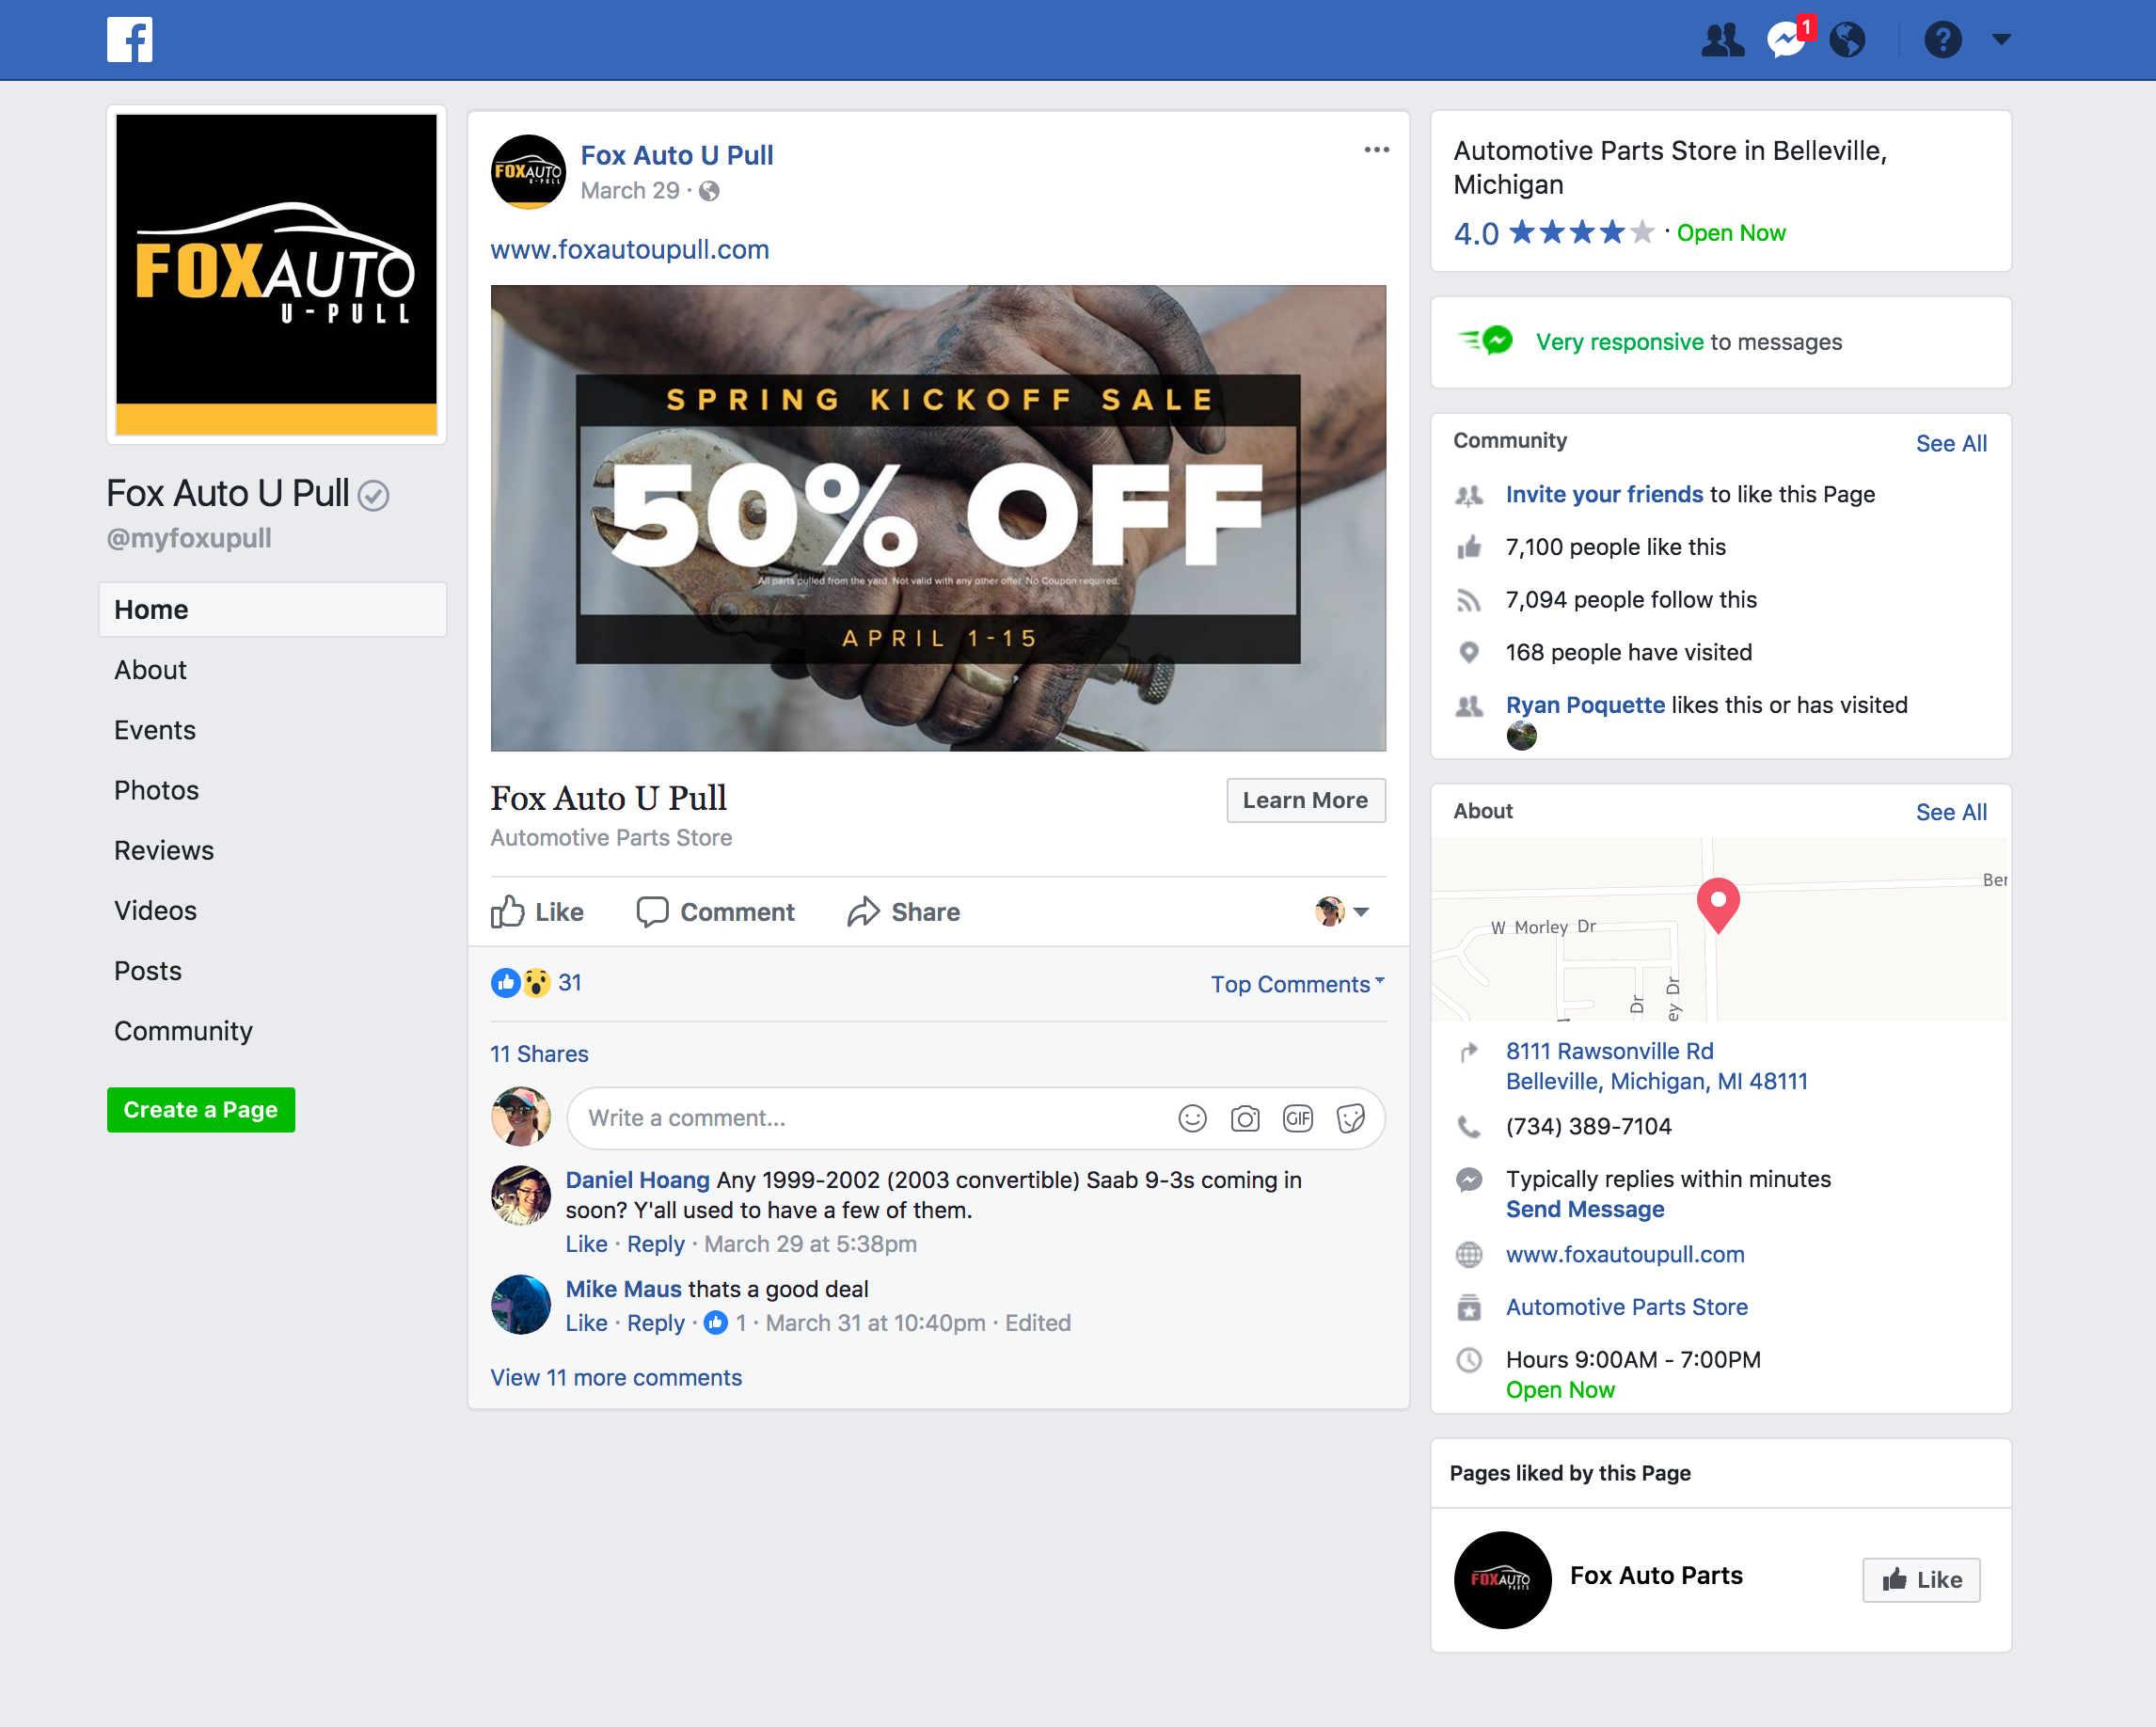Click Ryan Poquette's small avatar in Community

click(x=1521, y=736)
